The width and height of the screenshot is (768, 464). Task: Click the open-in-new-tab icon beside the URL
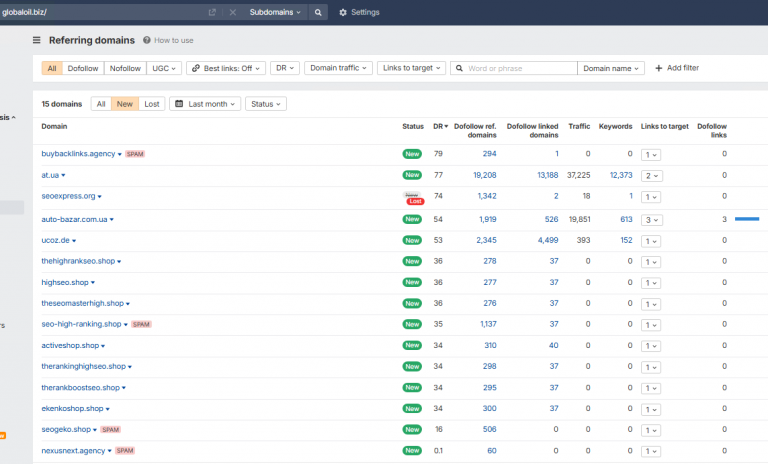coord(212,12)
